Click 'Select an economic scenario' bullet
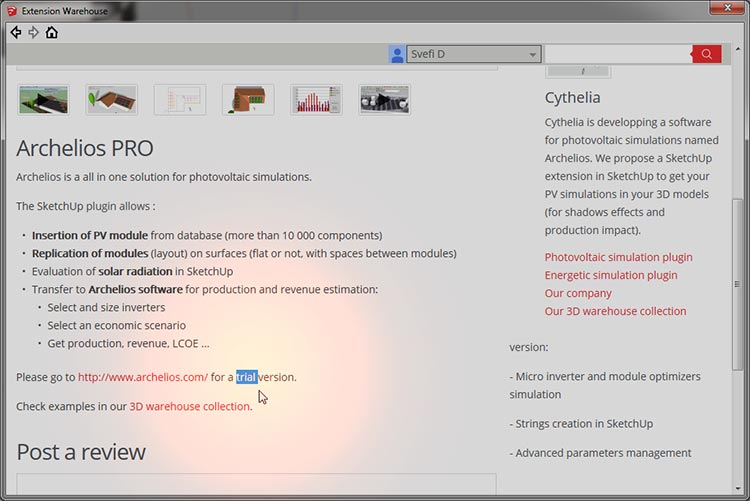750x501 pixels. (117, 325)
